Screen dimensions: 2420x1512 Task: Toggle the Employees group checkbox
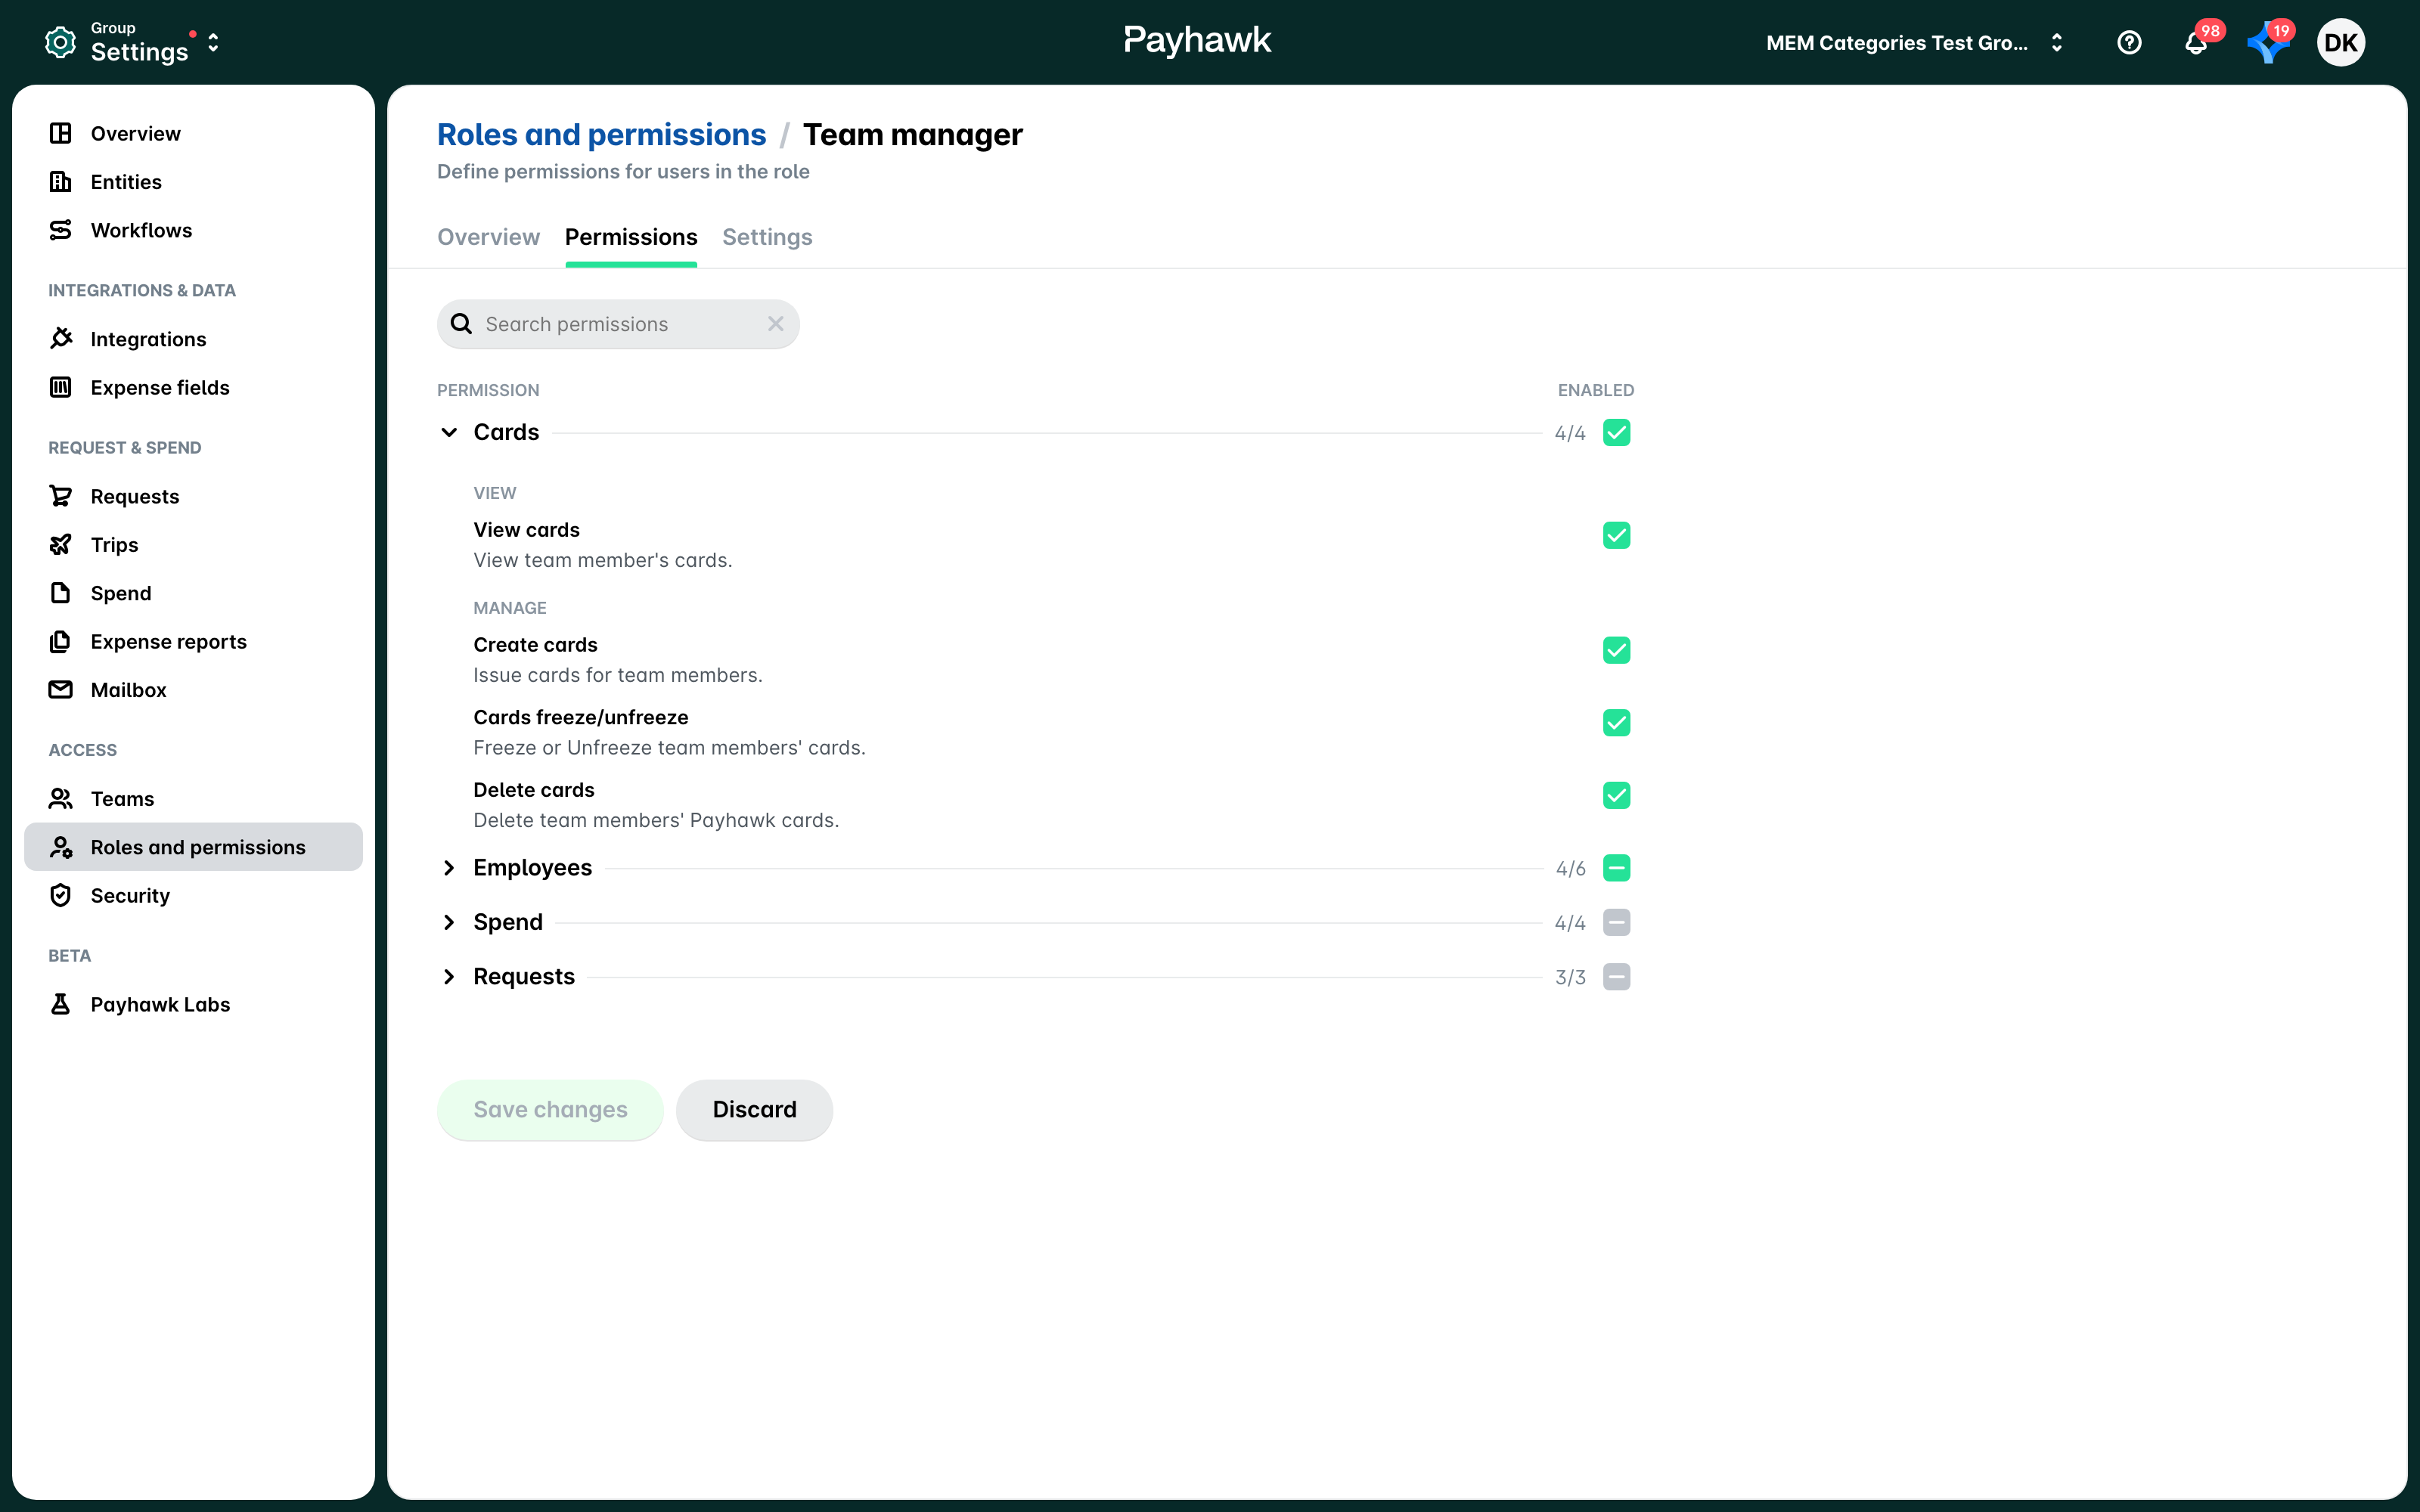pos(1616,868)
